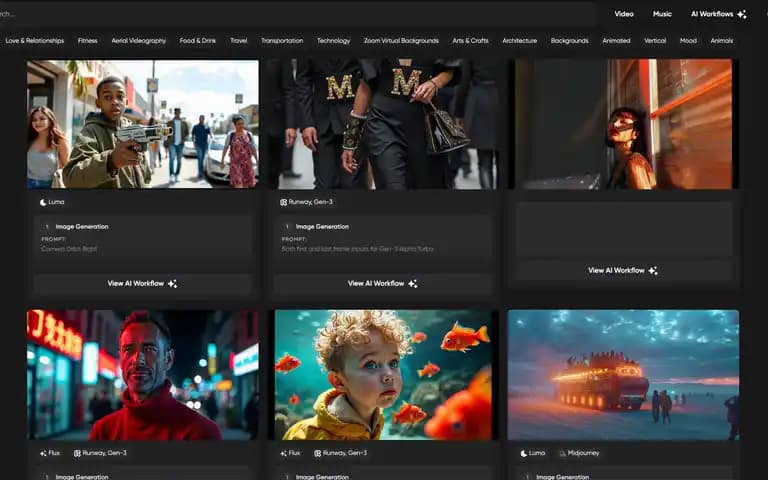Open the Zoom Virtual Backgrounds category
The height and width of the screenshot is (480, 768).
click(401, 41)
